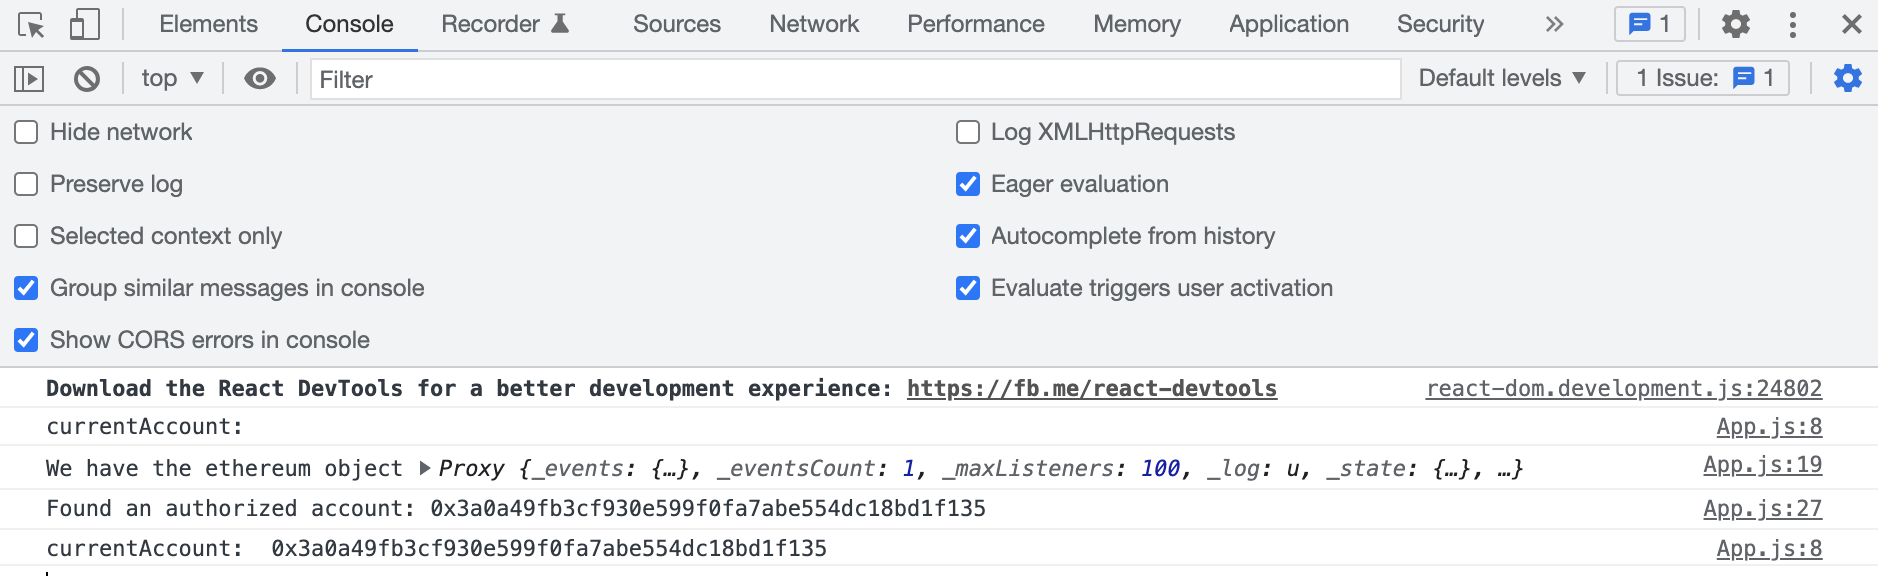Expand the Proxy object triangle
1878x576 pixels.
coord(425,468)
